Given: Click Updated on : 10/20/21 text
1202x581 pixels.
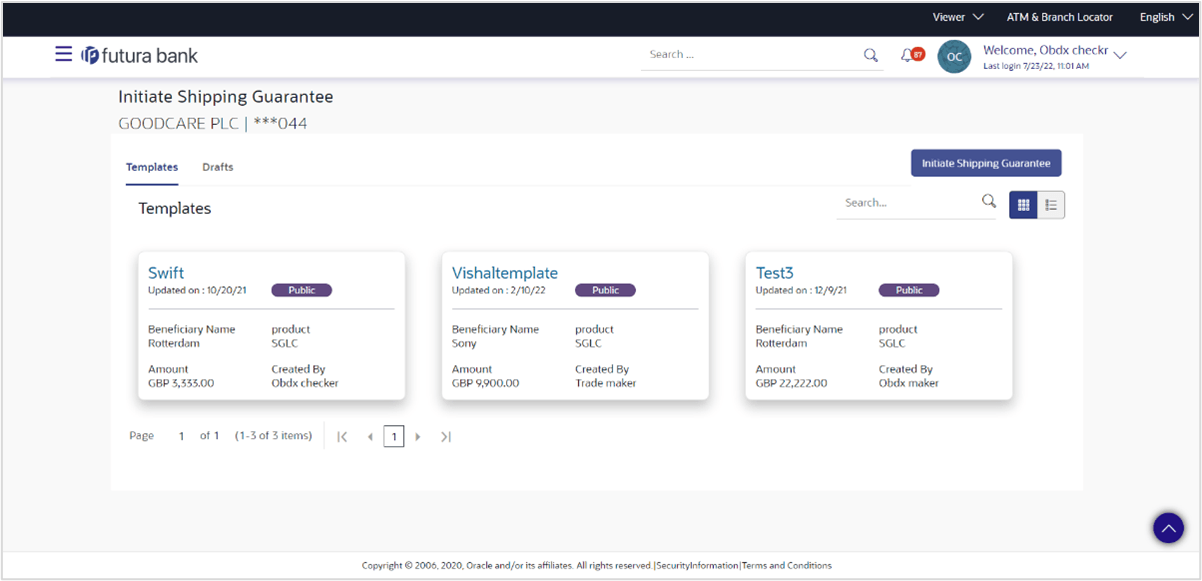Looking at the screenshot, I should point(197,290).
